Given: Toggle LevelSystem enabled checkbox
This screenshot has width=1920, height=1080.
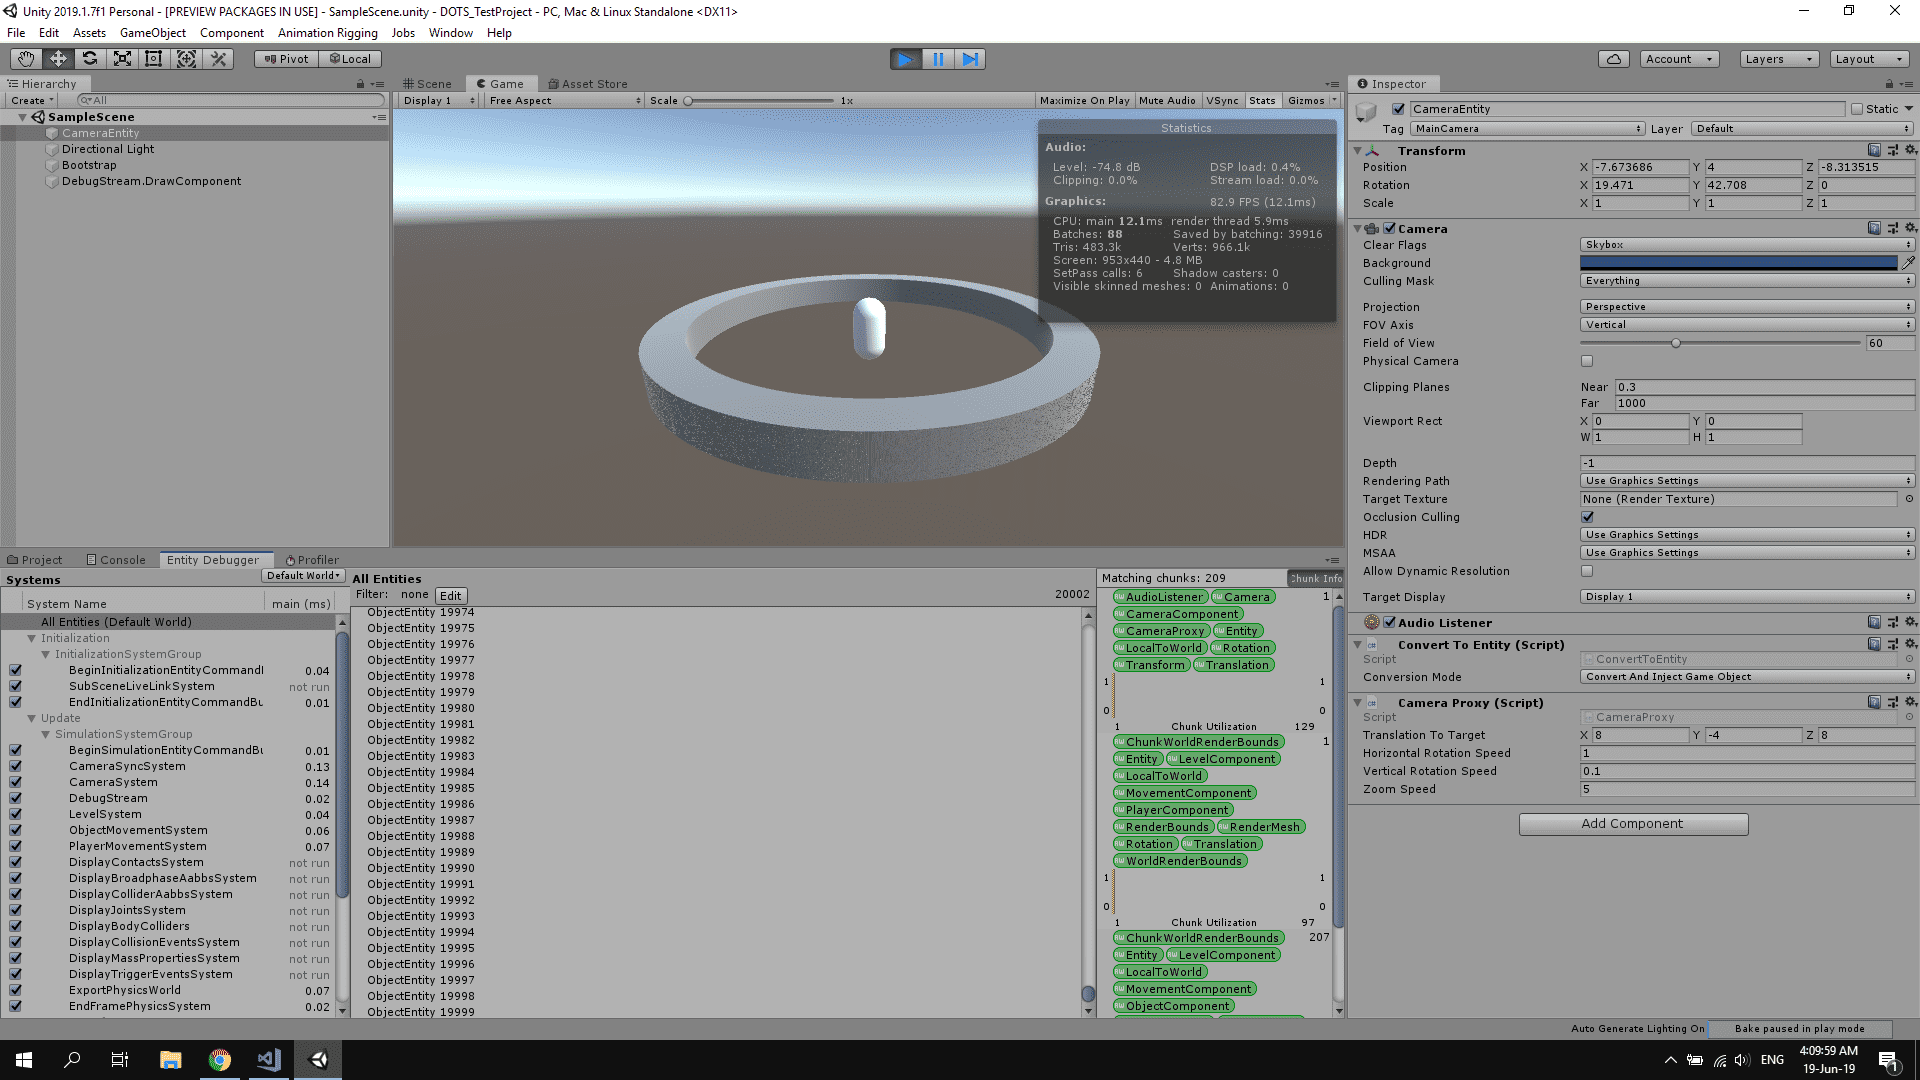Looking at the screenshot, I should [12, 814].
